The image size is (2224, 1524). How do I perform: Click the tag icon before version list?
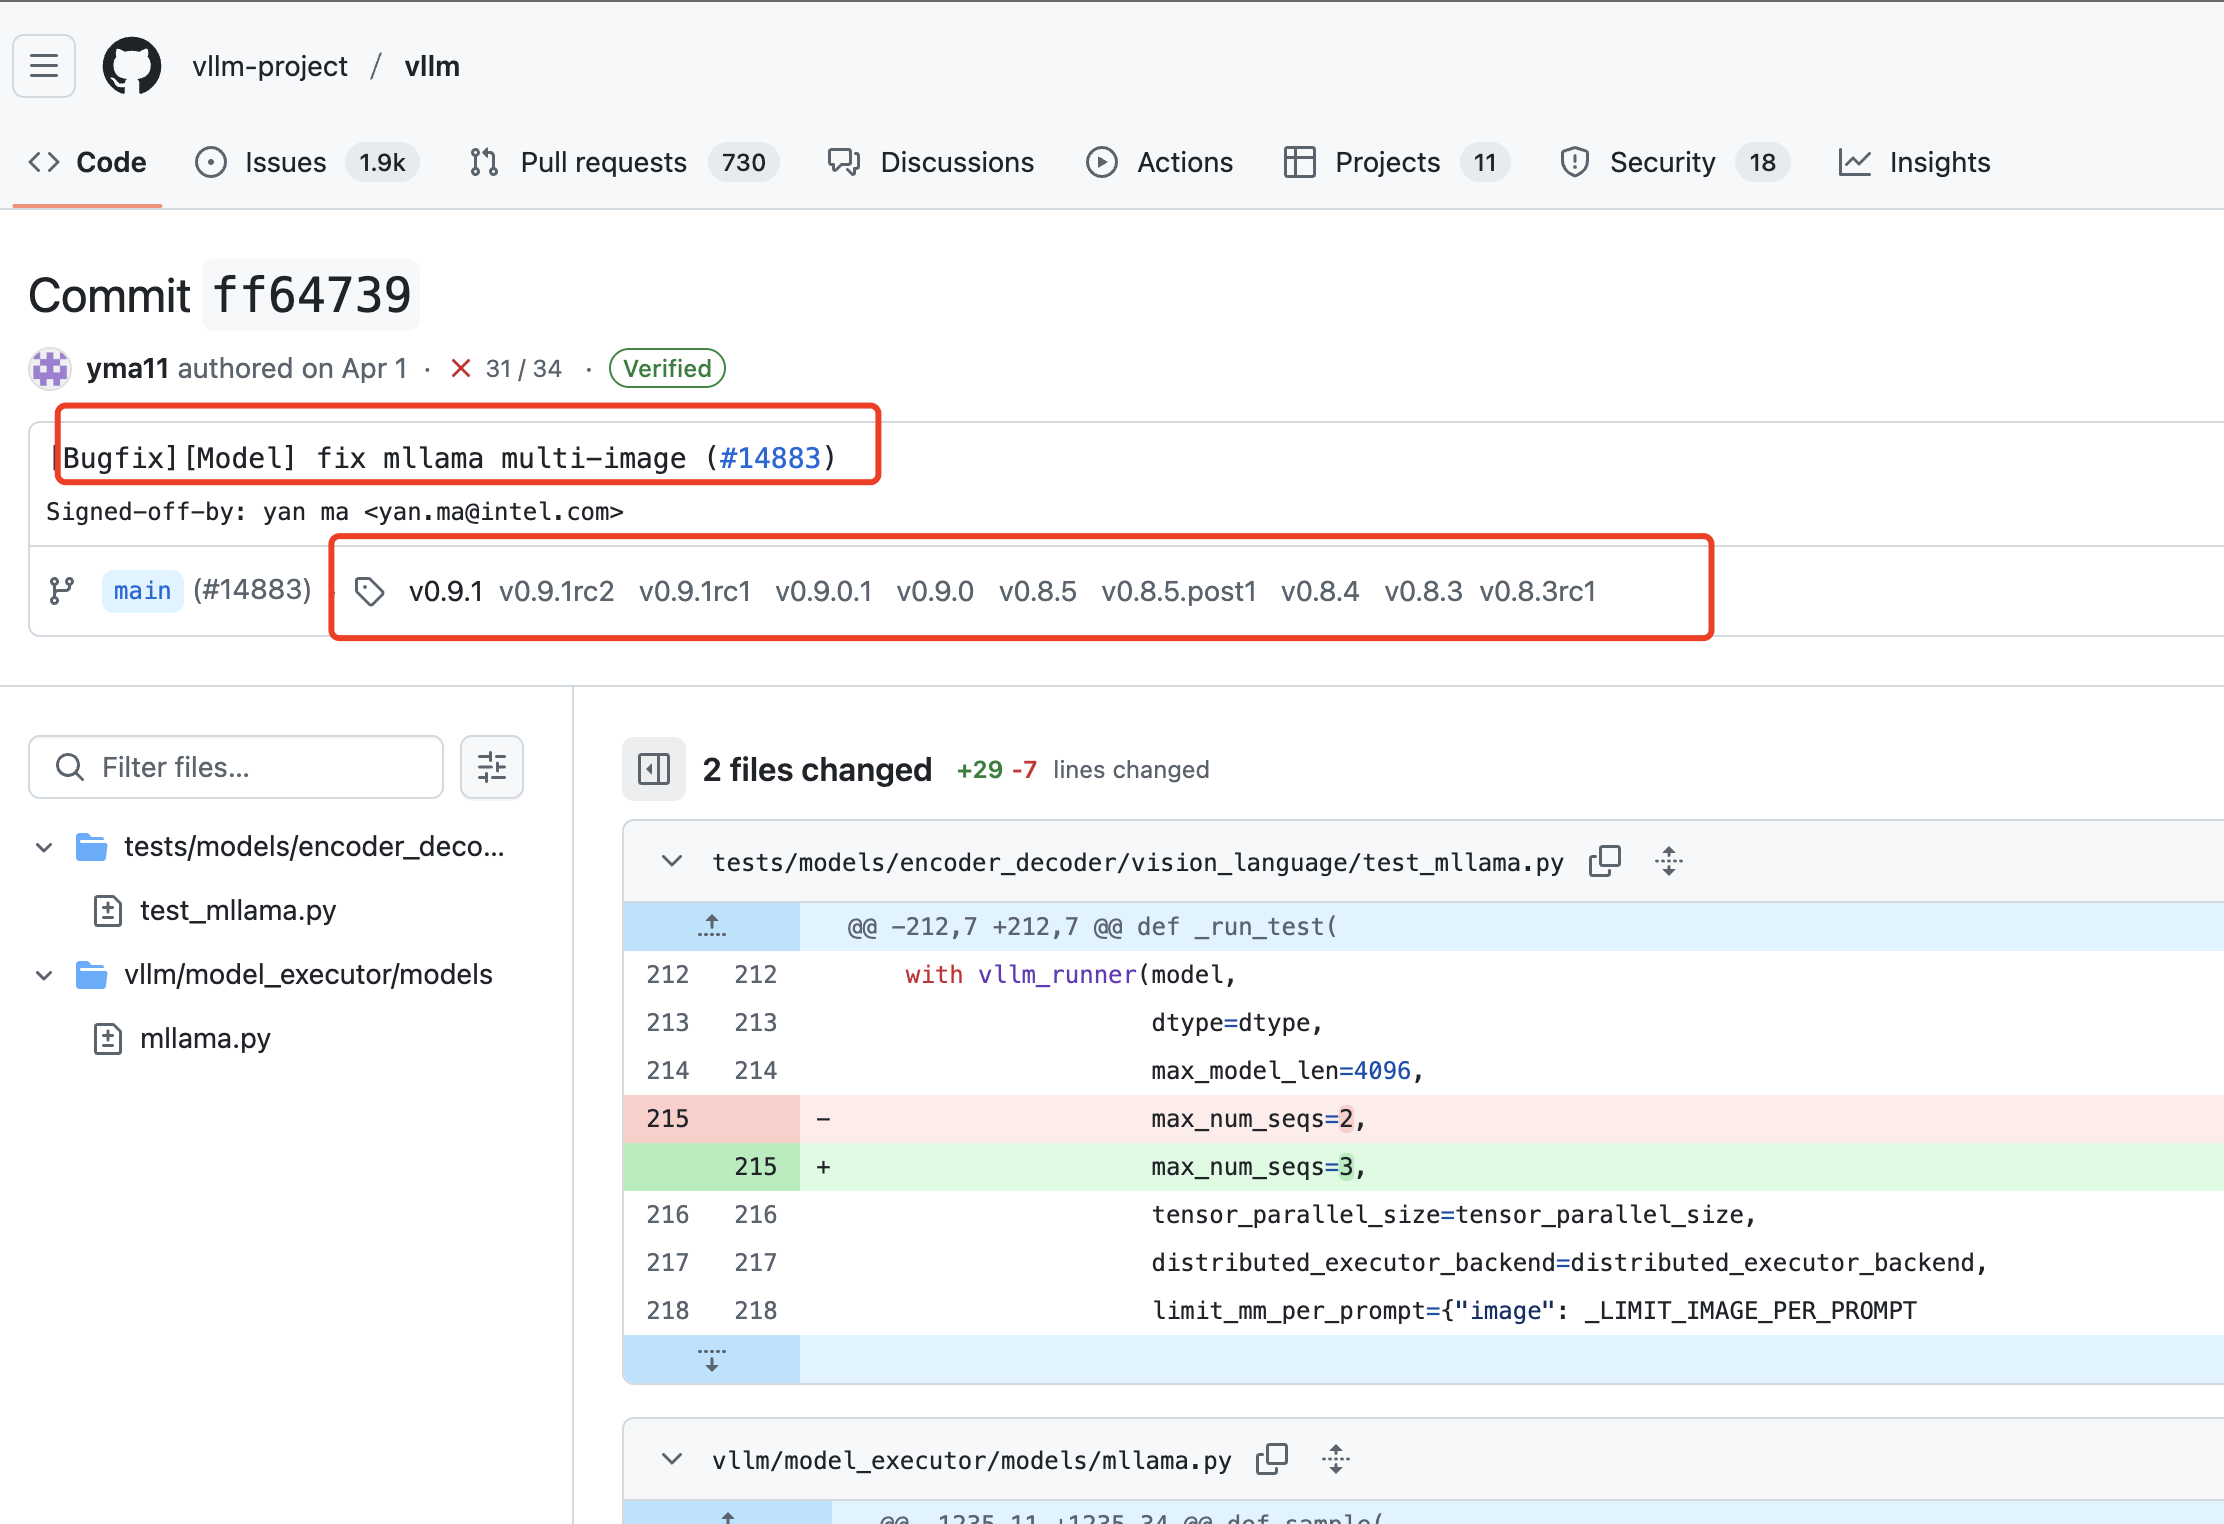click(x=370, y=592)
